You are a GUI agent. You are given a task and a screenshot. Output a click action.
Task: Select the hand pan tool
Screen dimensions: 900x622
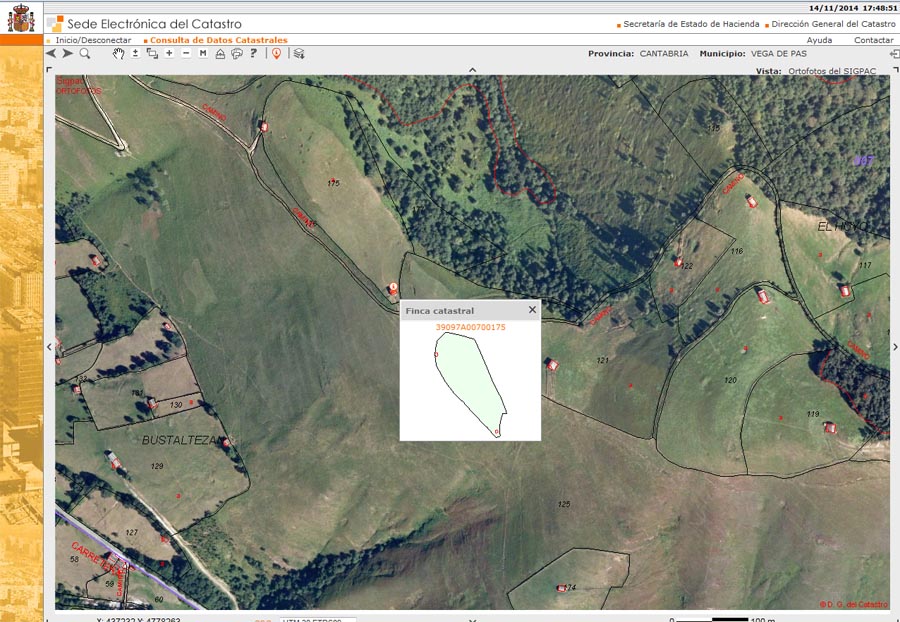(x=118, y=53)
